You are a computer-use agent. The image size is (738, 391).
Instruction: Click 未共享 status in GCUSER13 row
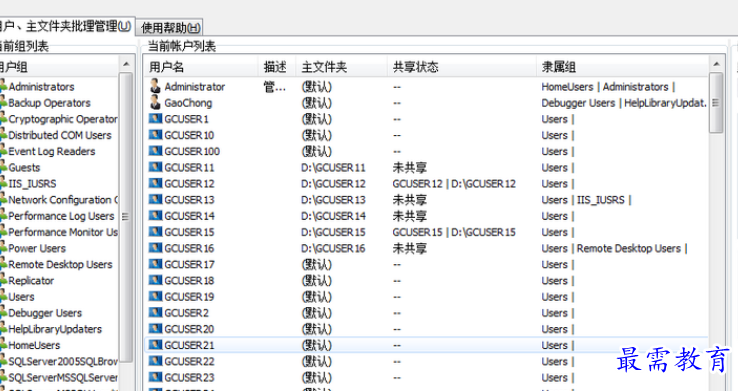coord(410,199)
